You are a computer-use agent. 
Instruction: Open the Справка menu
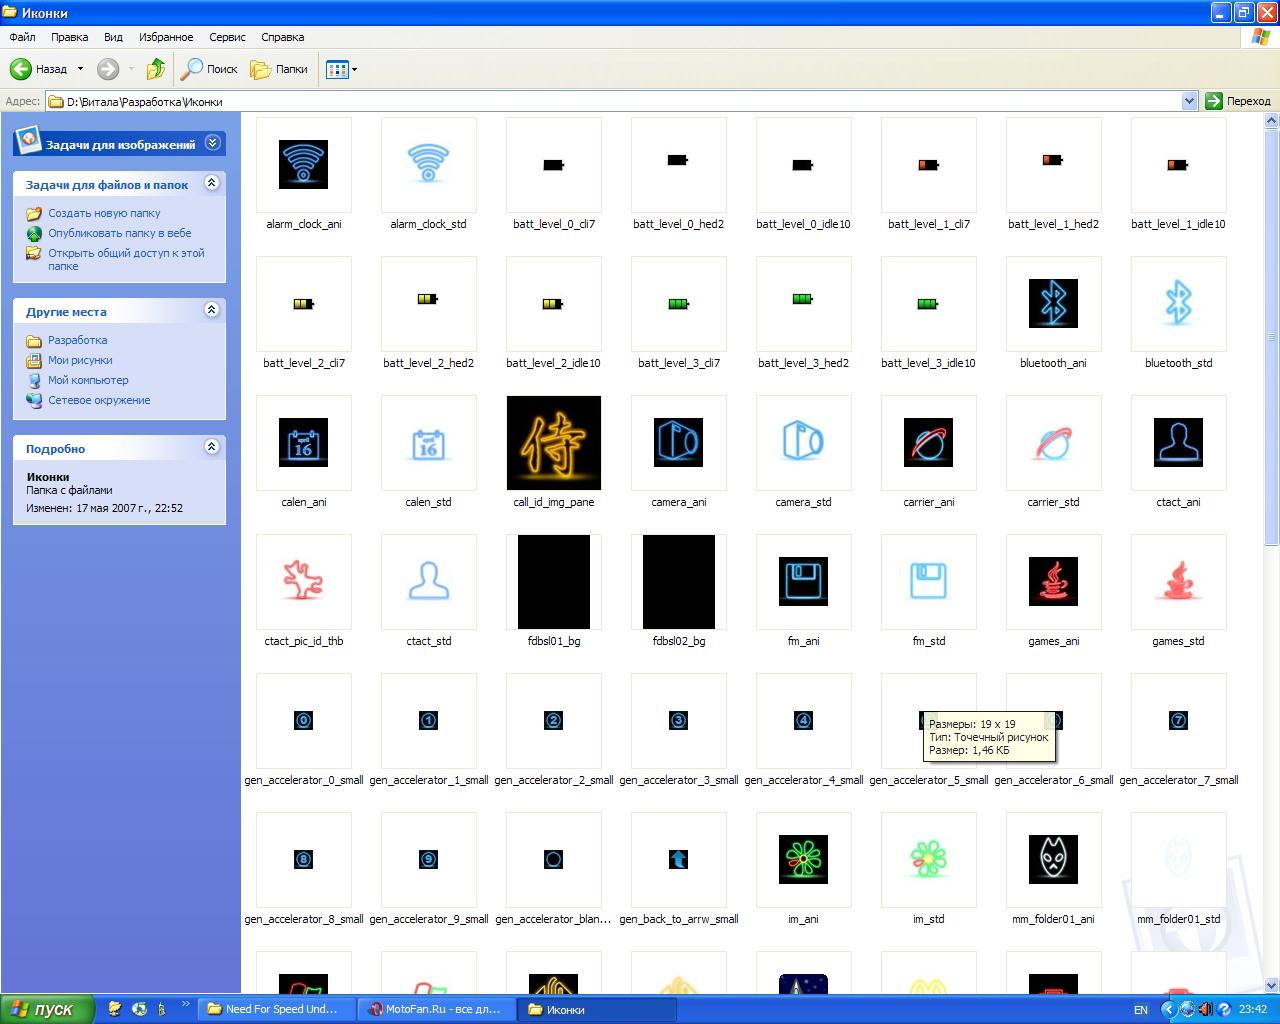tap(283, 37)
